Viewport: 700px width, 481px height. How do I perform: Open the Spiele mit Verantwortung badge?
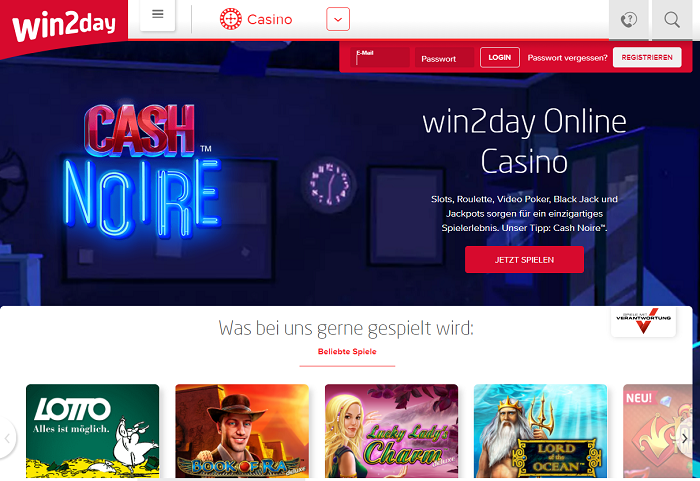643,322
